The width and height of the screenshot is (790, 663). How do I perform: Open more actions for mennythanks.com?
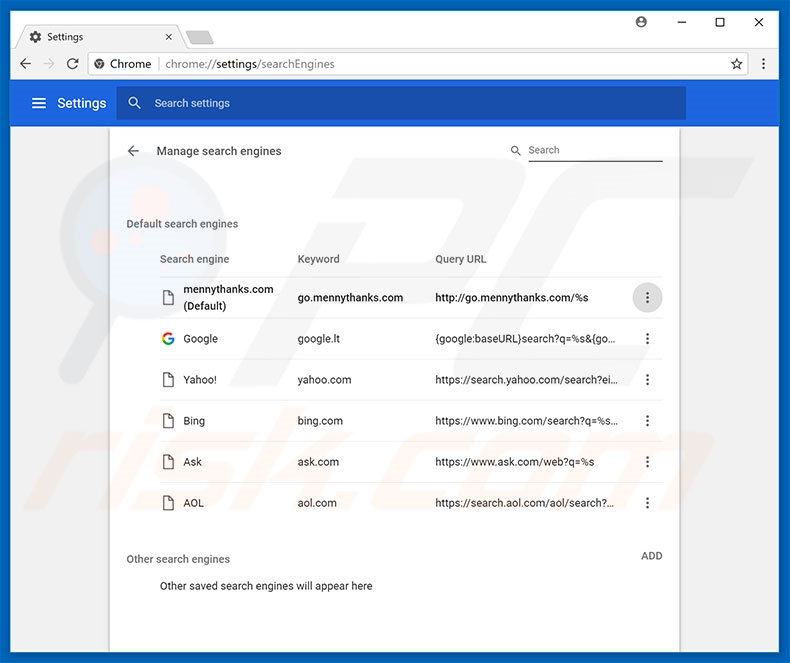(x=647, y=298)
